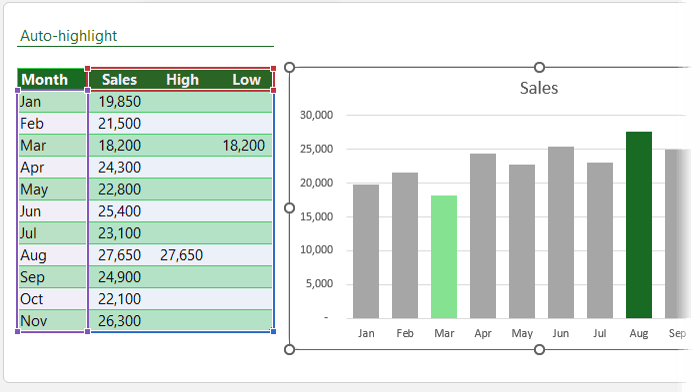Click the 25,000 axis label

(x=317, y=149)
